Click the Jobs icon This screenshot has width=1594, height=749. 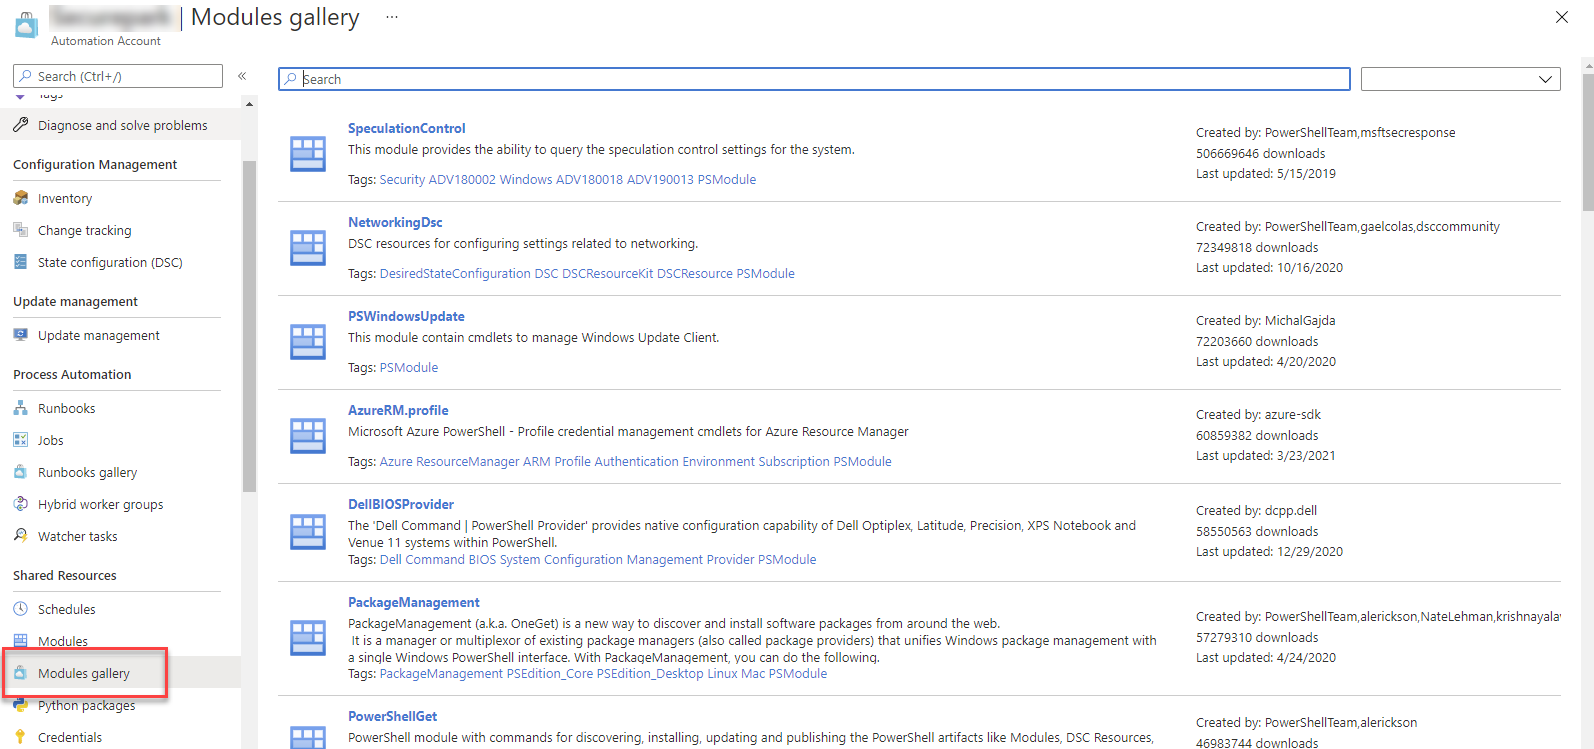tap(21, 440)
